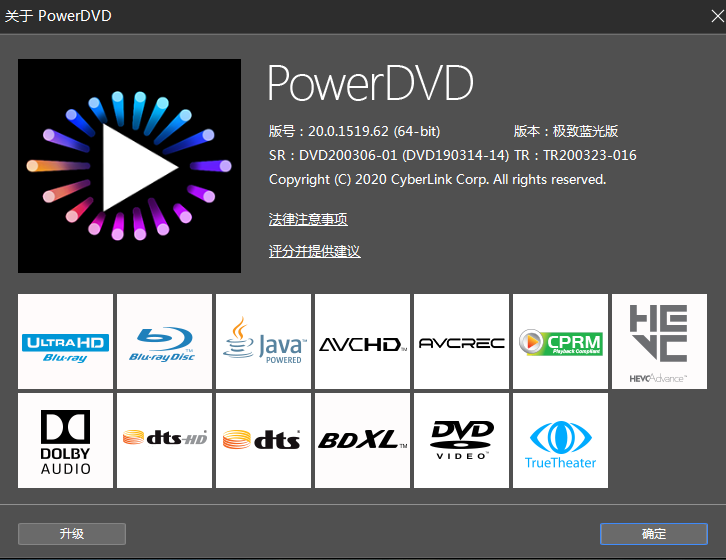Screen dimensions: 726x560
Task: Close the 关于 PowerDVD dialog
Action: (717, 16)
